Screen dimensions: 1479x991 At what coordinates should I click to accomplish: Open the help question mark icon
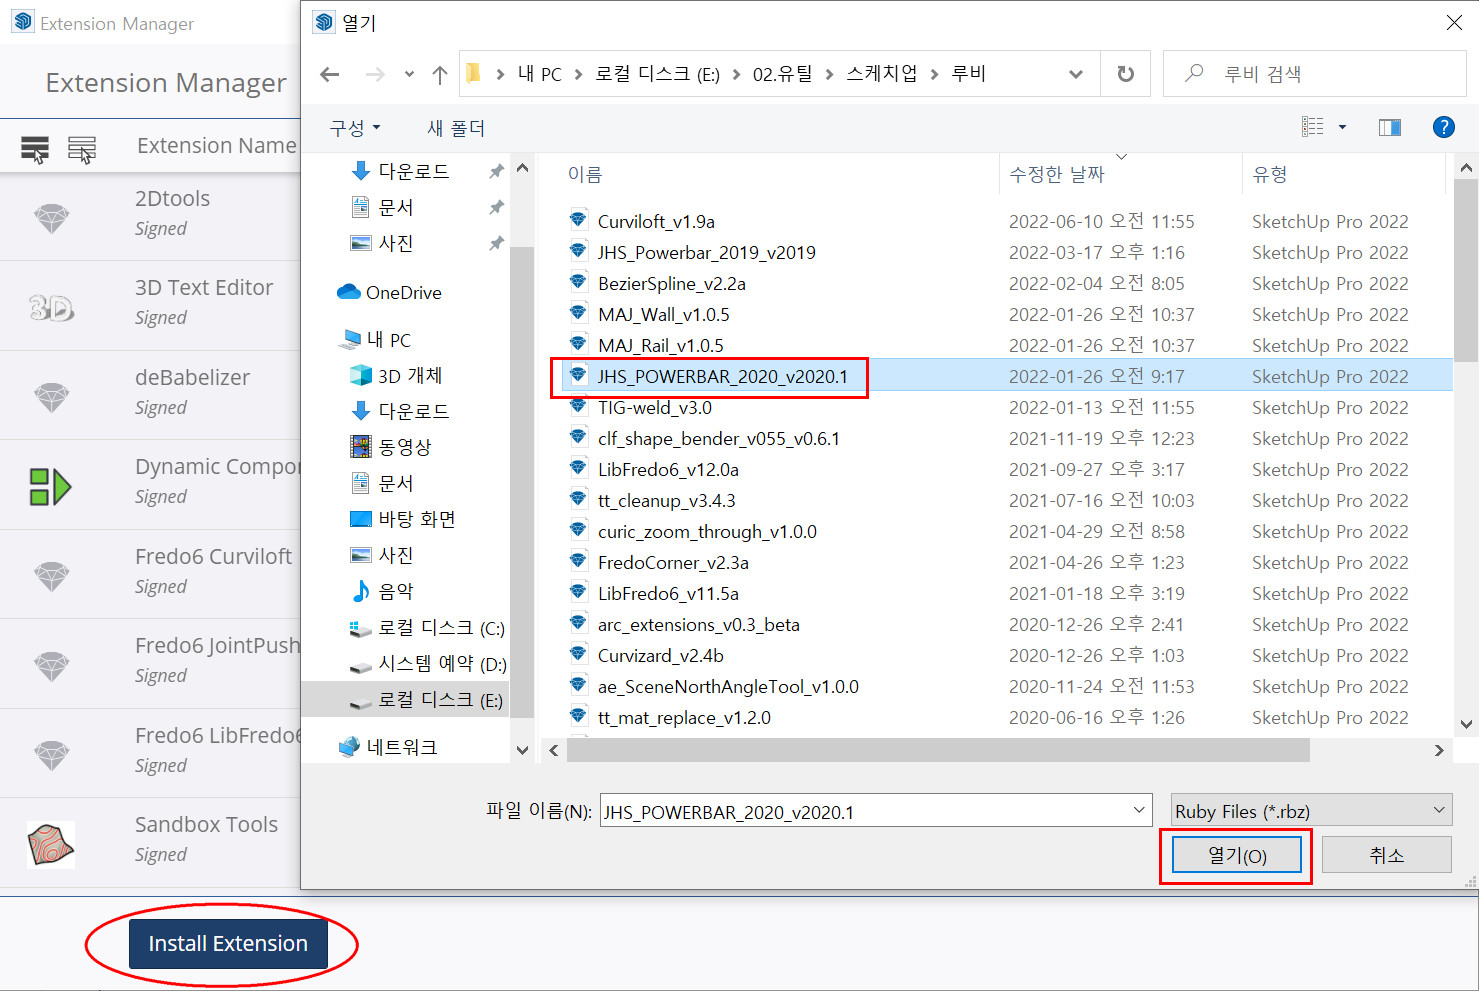1443,127
